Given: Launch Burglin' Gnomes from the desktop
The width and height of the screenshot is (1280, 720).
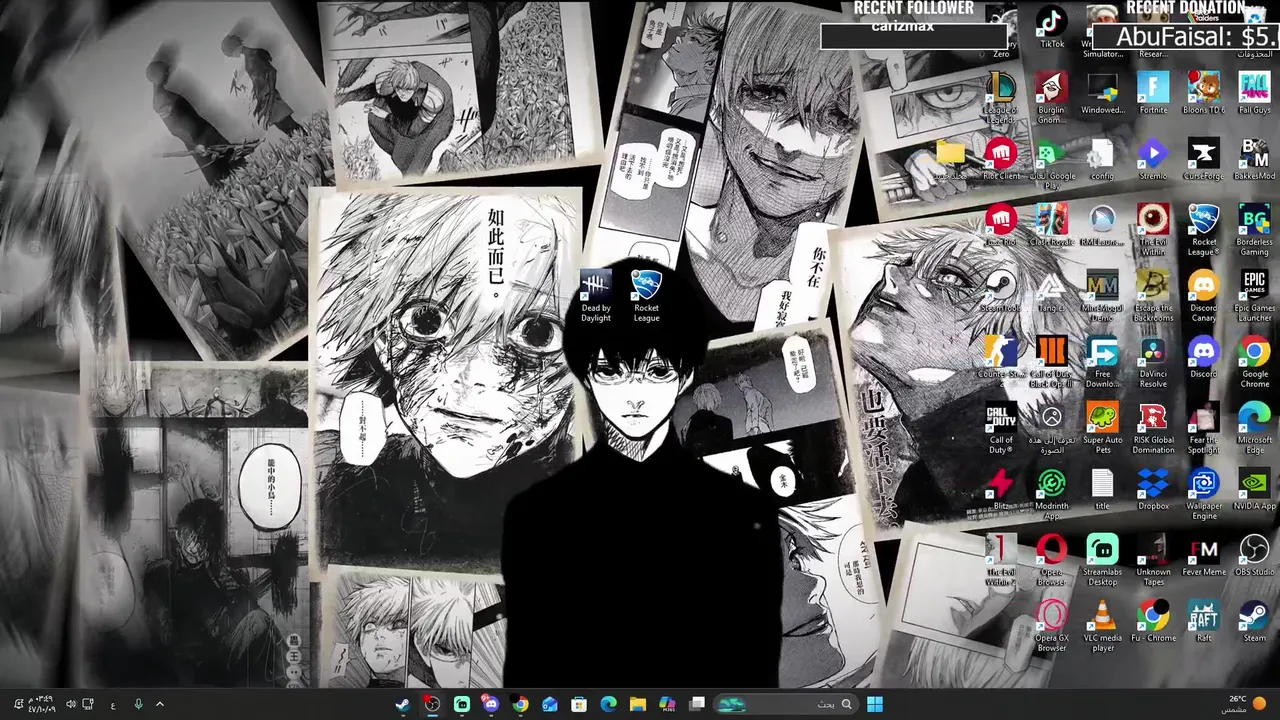Looking at the screenshot, I should (x=1051, y=97).
